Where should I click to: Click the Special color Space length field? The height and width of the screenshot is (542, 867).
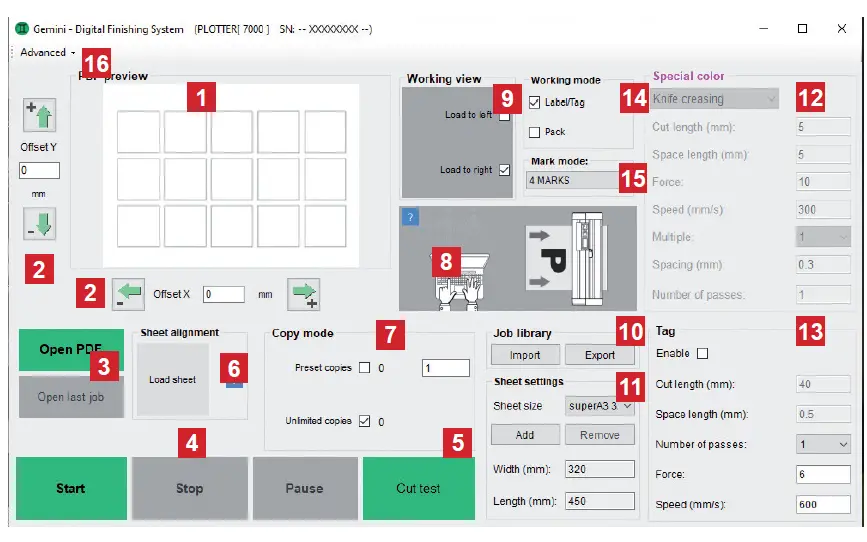tap(823, 154)
